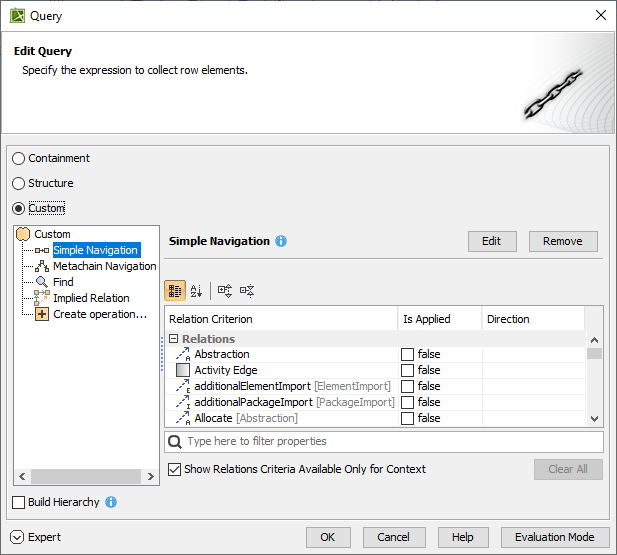
Task: Click the Remove button
Action: [x=563, y=241]
